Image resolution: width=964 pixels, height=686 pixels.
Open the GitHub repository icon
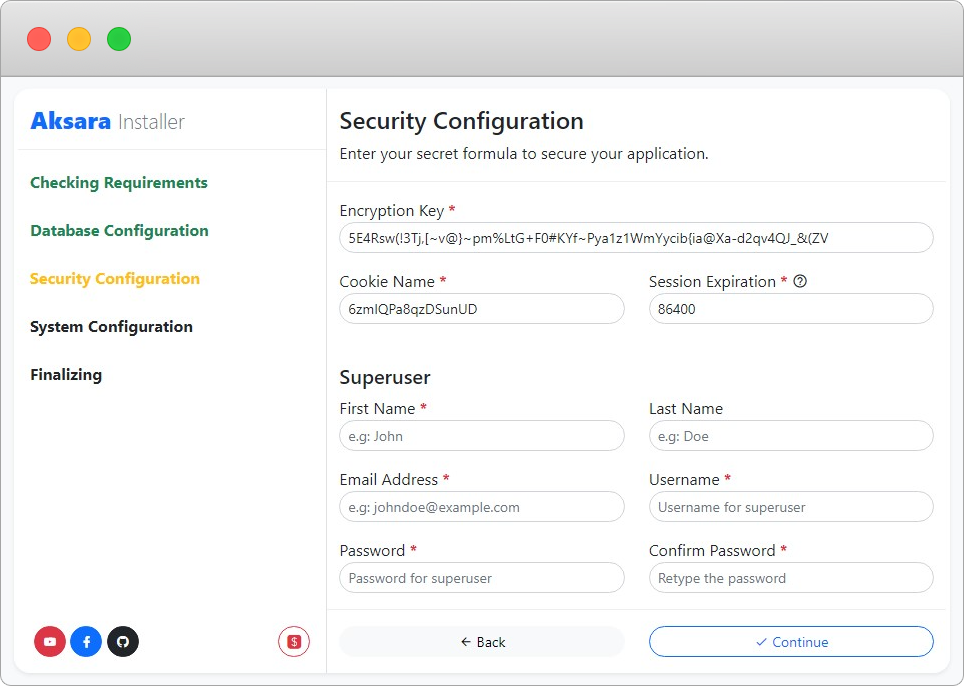click(x=123, y=642)
